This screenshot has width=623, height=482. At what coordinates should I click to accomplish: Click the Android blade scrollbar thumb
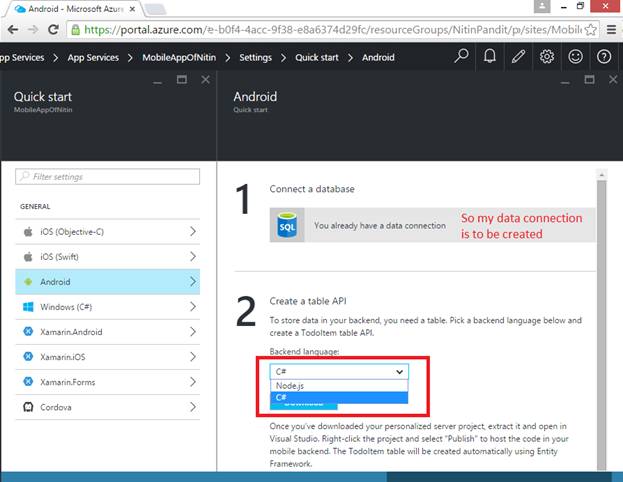click(x=602, y=326)
